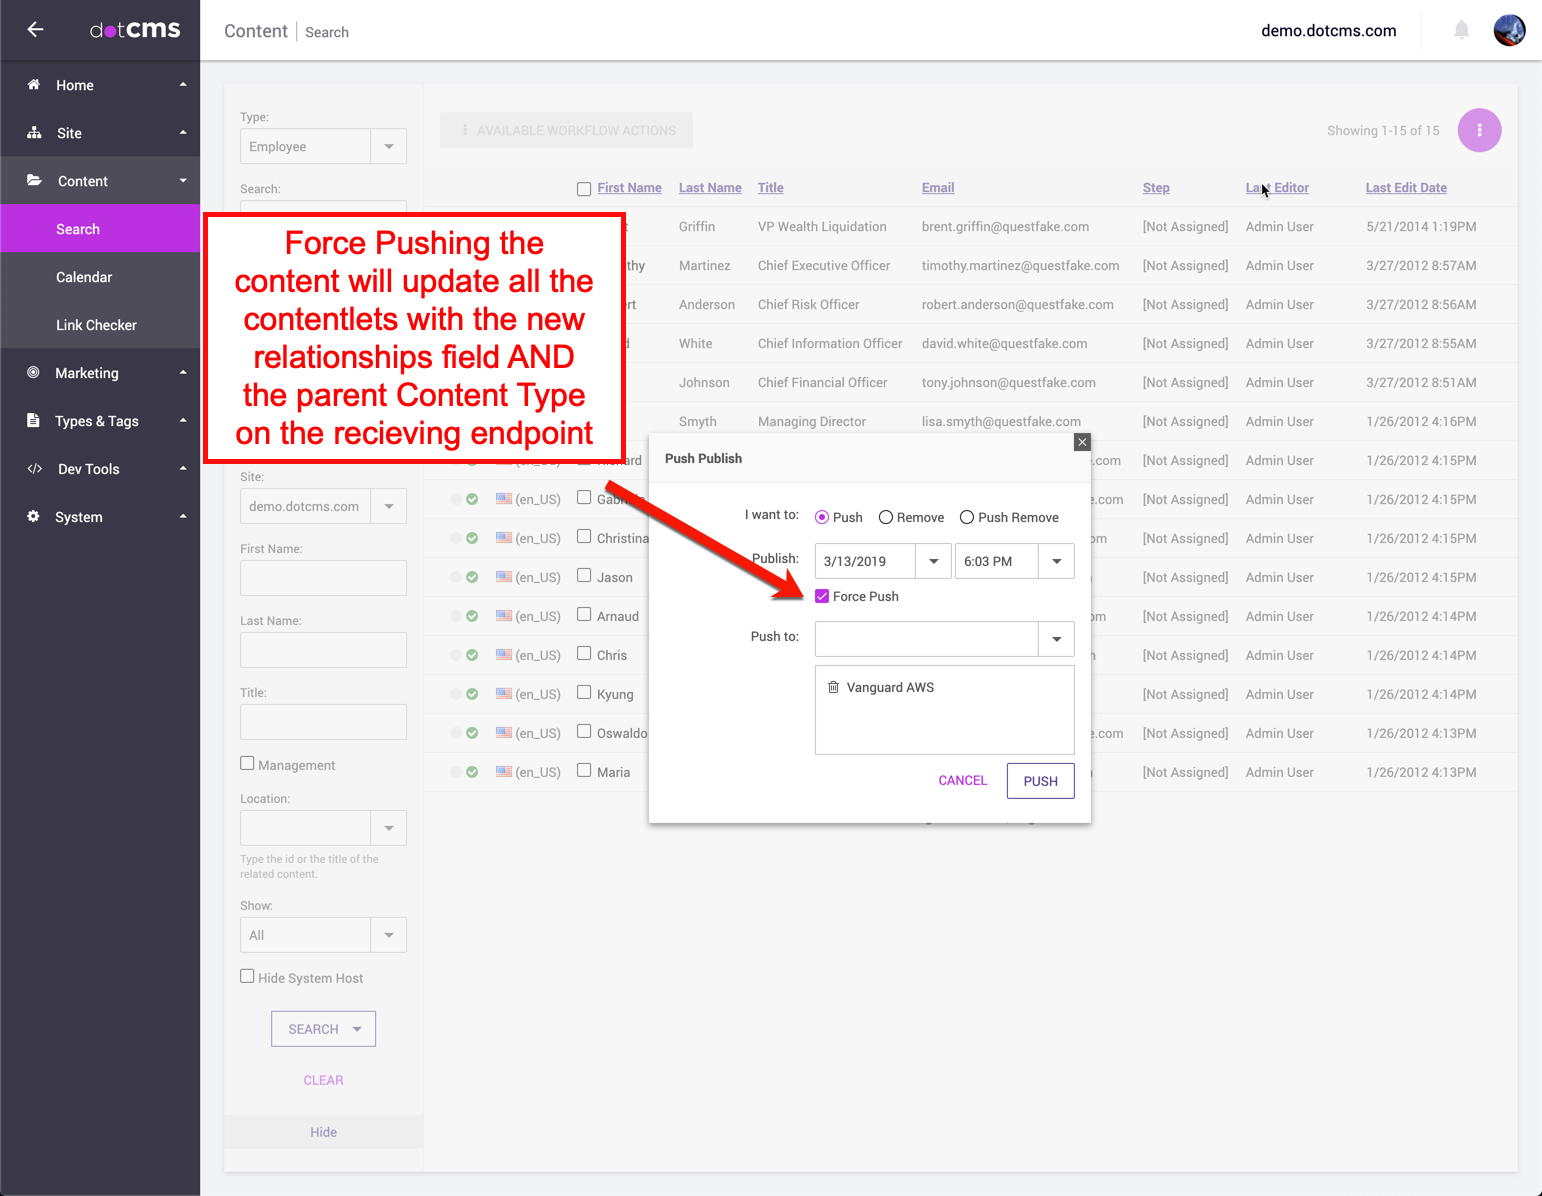Screen dimensions: 1542x1196
Task: Go to Calendar in the sidebar
Action: click(x=84, y=277)
